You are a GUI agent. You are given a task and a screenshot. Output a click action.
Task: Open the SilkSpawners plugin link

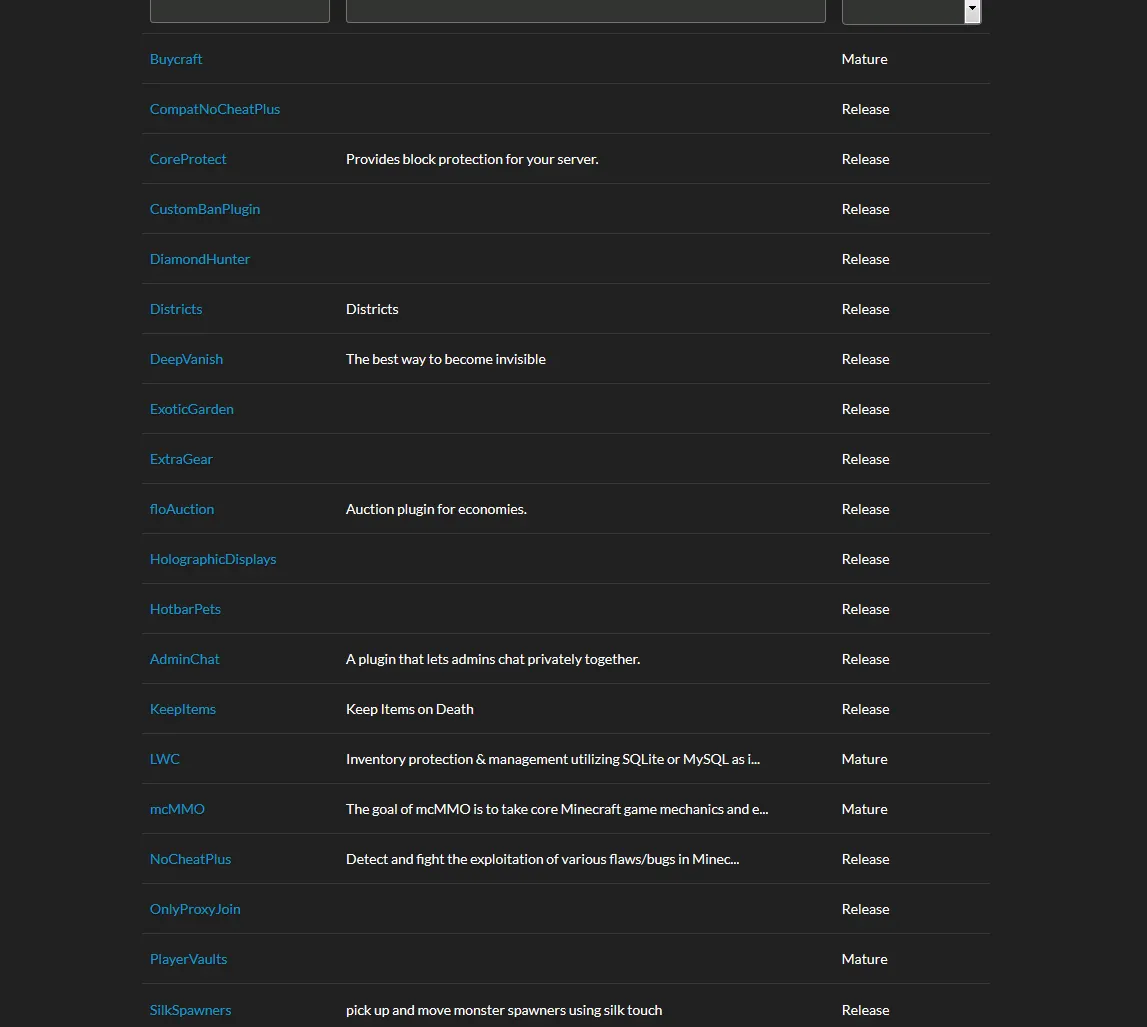pos(190,1010)
